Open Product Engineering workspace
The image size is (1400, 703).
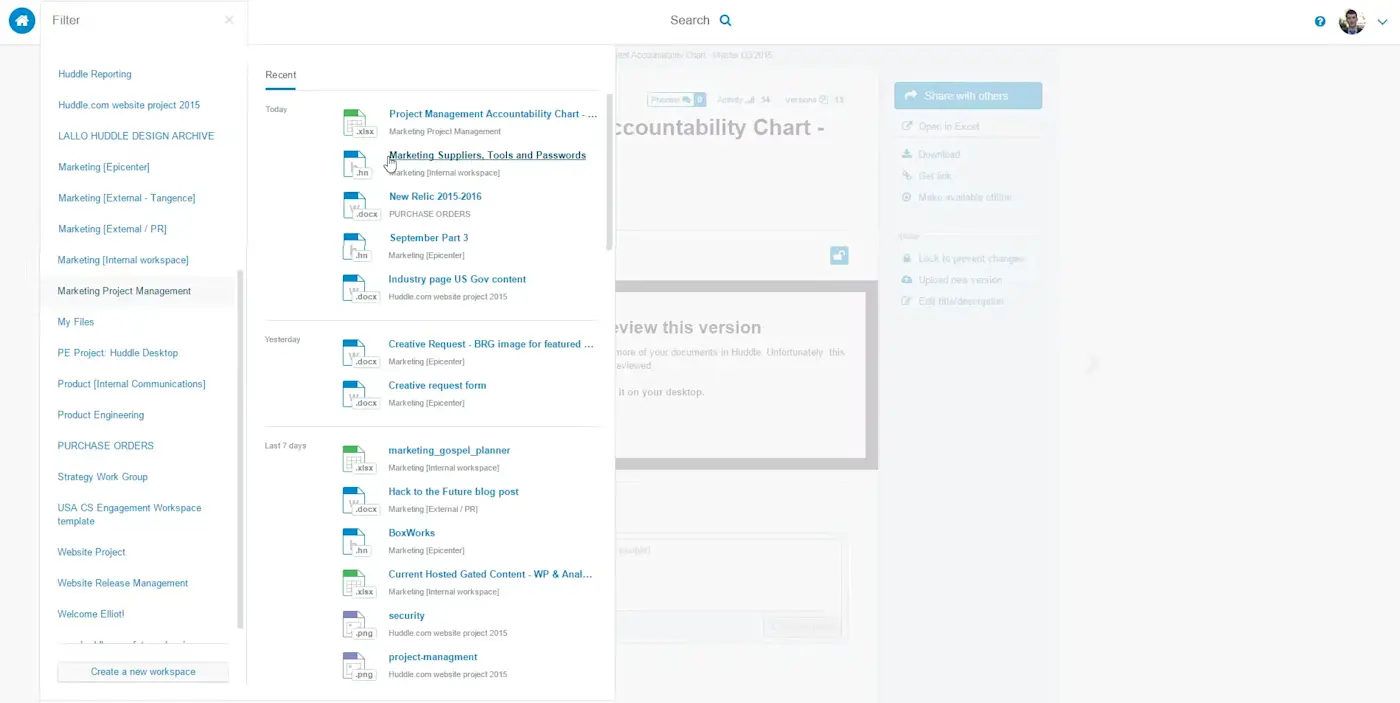pyautogui.click(x=101, y=415)
